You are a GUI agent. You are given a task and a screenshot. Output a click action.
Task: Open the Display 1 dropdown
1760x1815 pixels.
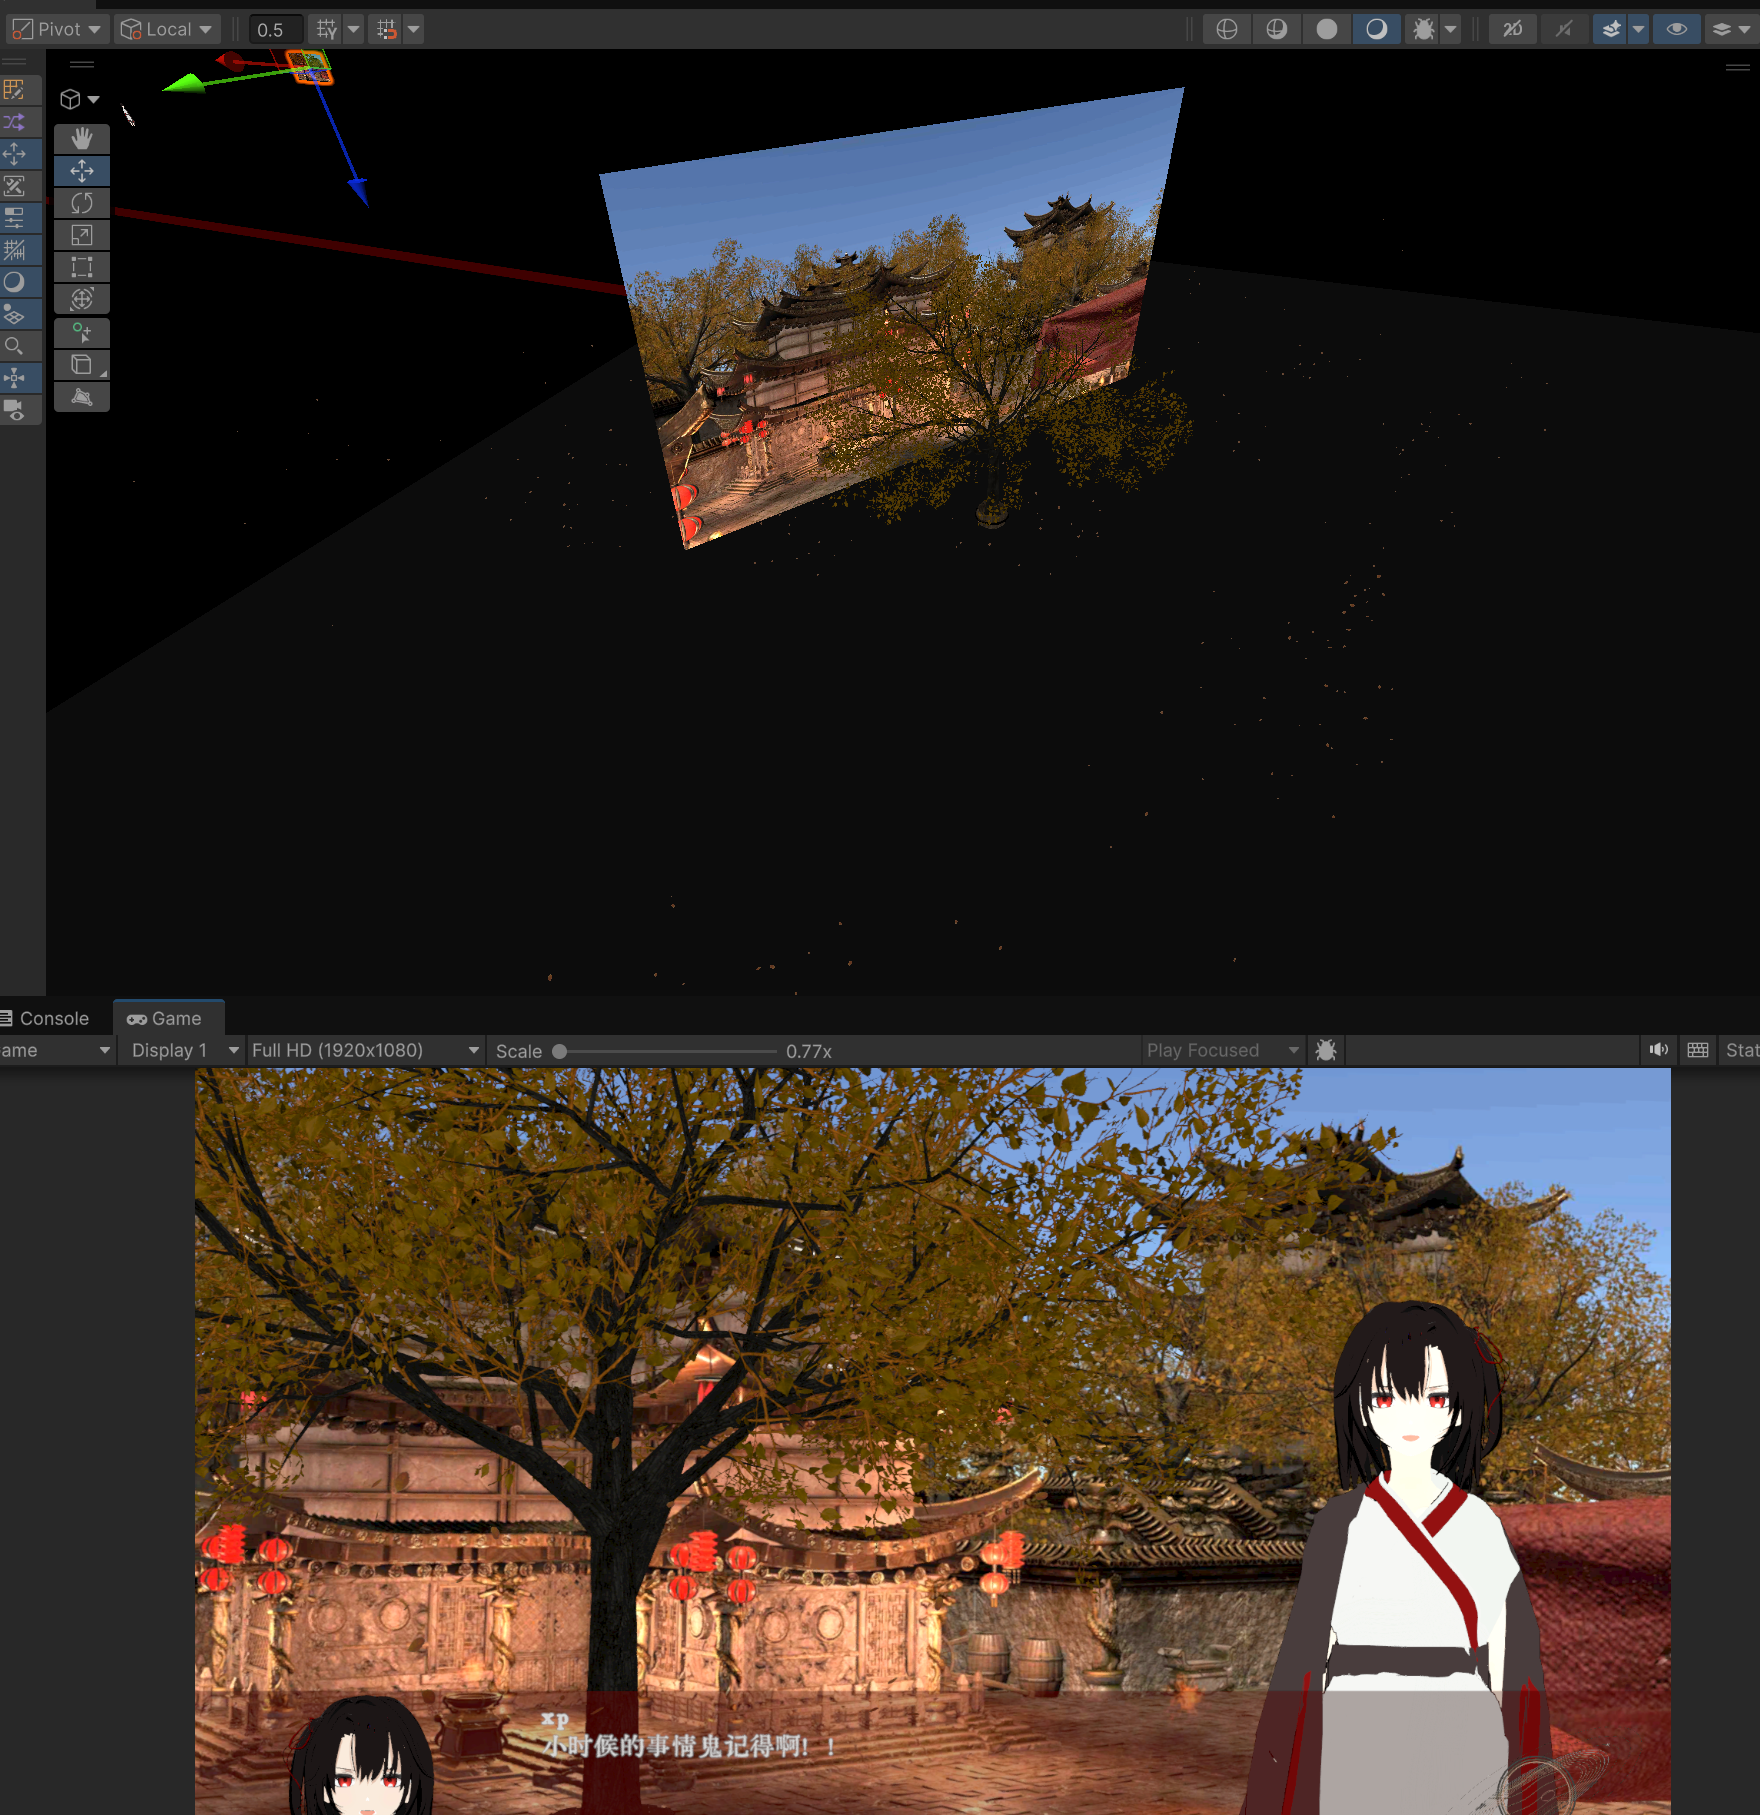pyautogui.click(x=181, y=1050)
